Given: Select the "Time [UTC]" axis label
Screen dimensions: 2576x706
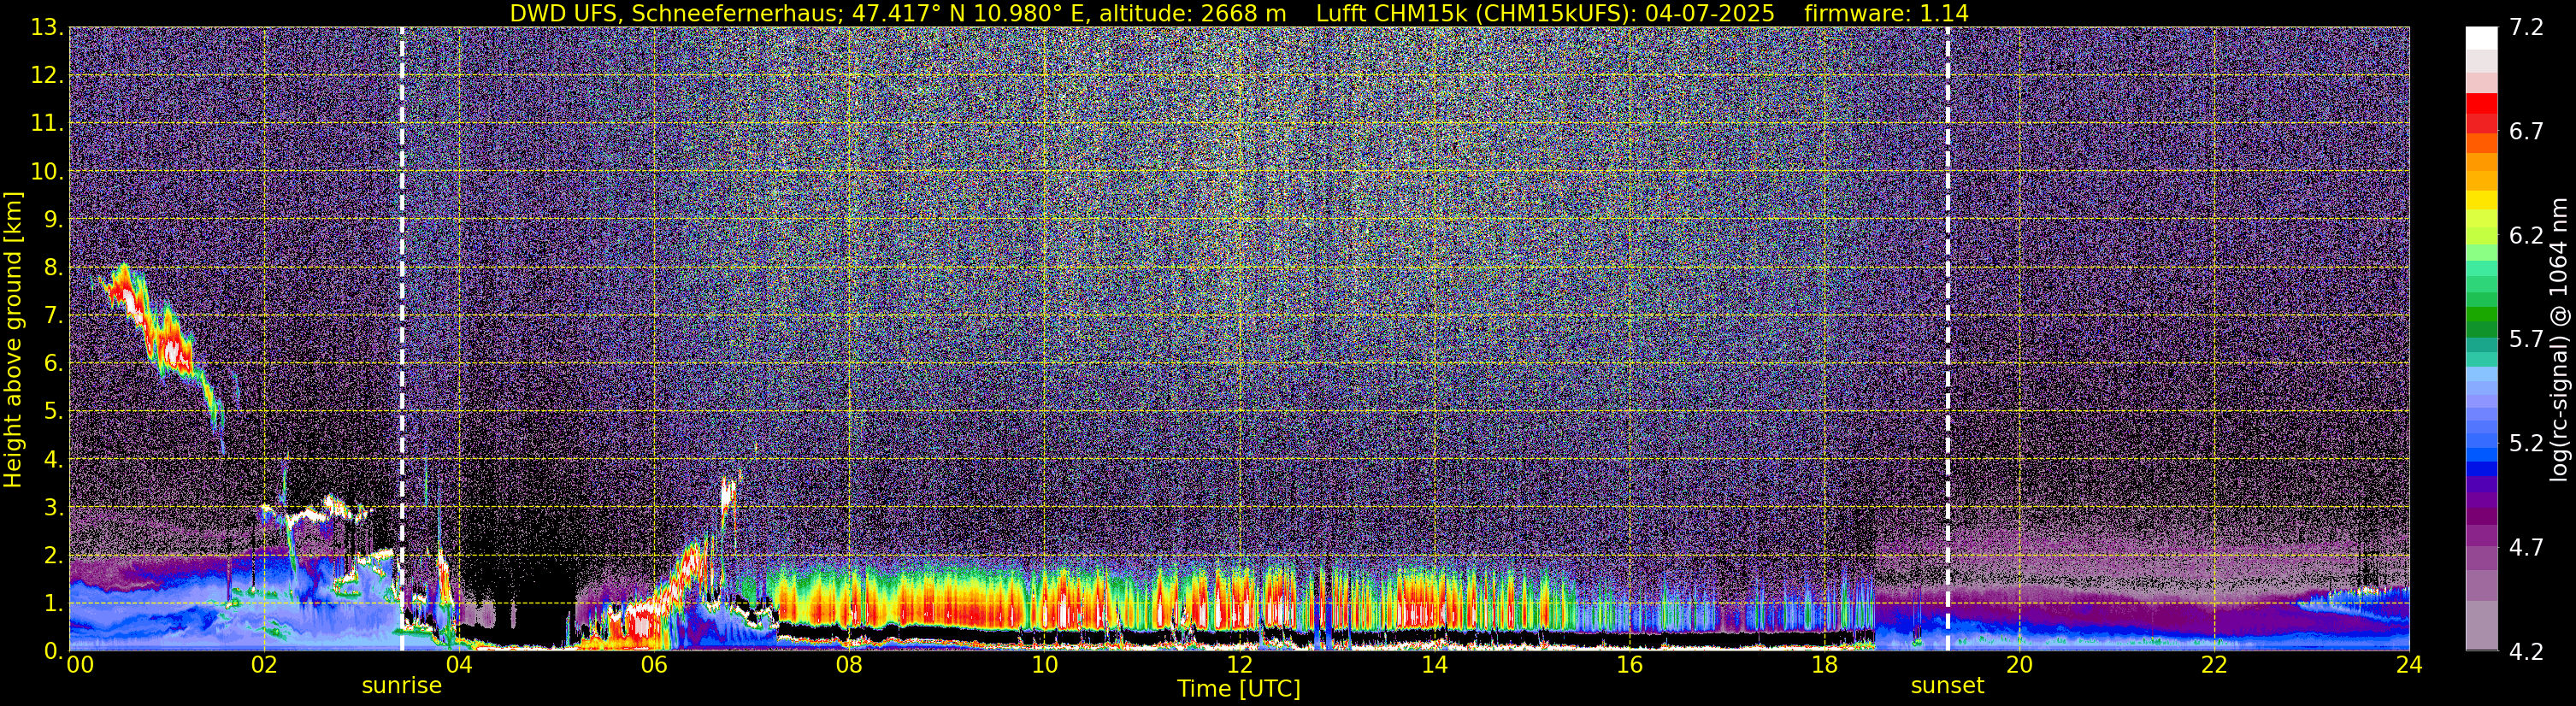Looking at the screenshot, I should [x=1239, y=689].
